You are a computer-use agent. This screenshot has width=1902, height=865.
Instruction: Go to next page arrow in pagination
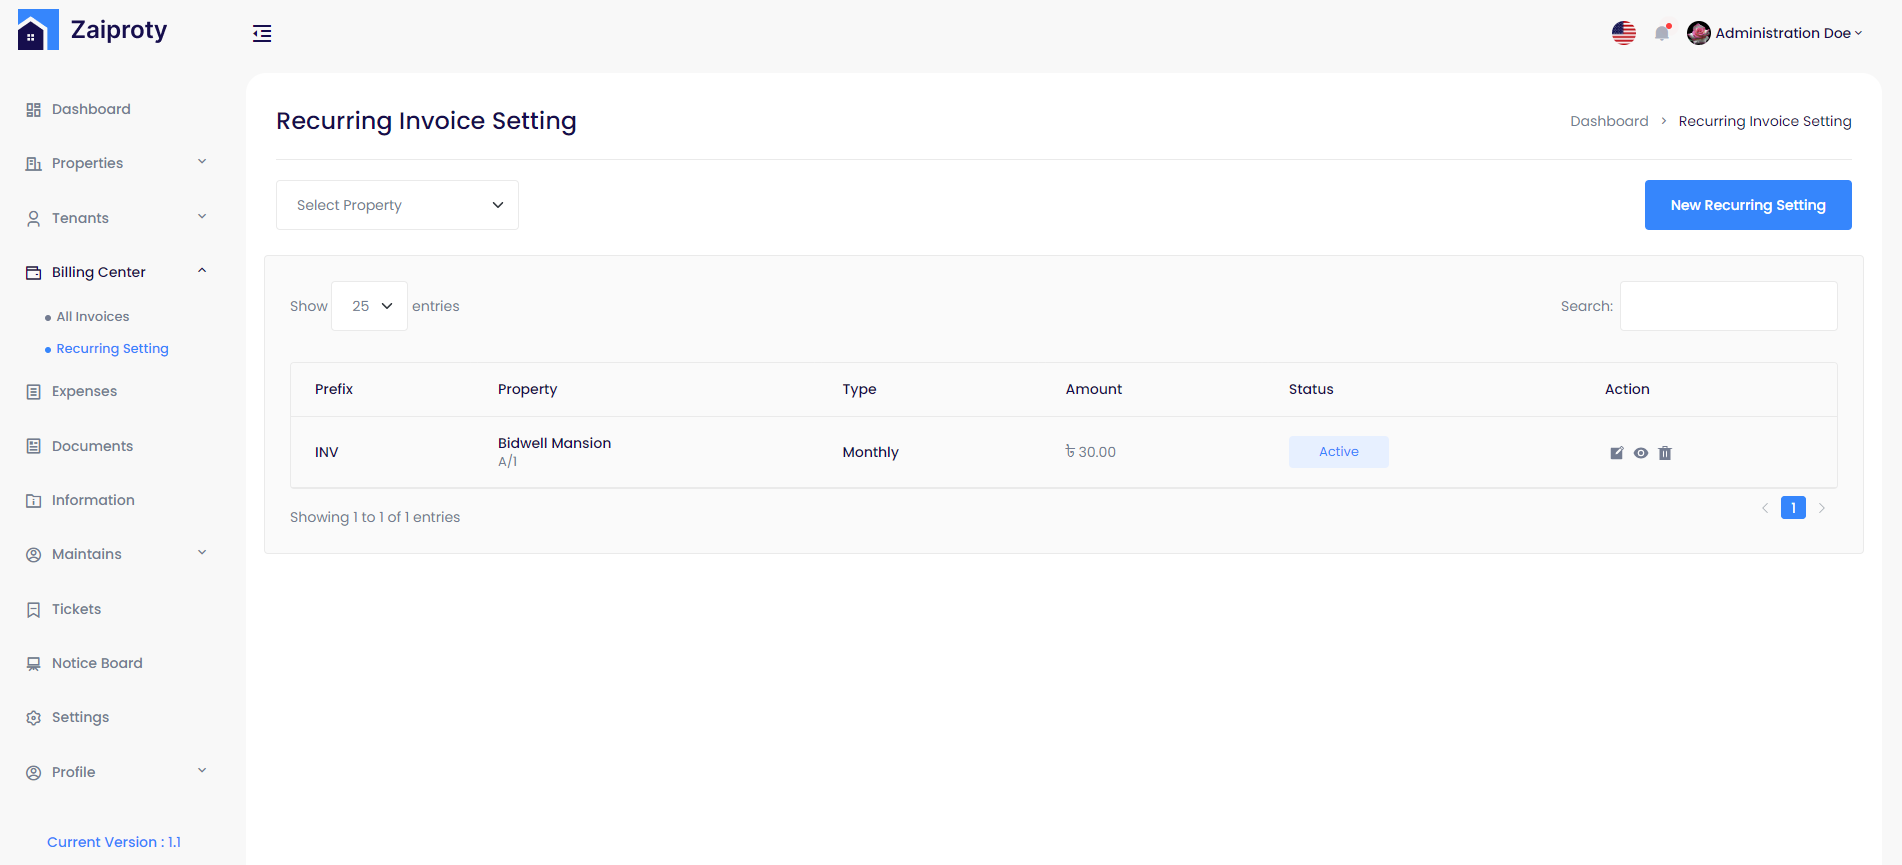1822,508
